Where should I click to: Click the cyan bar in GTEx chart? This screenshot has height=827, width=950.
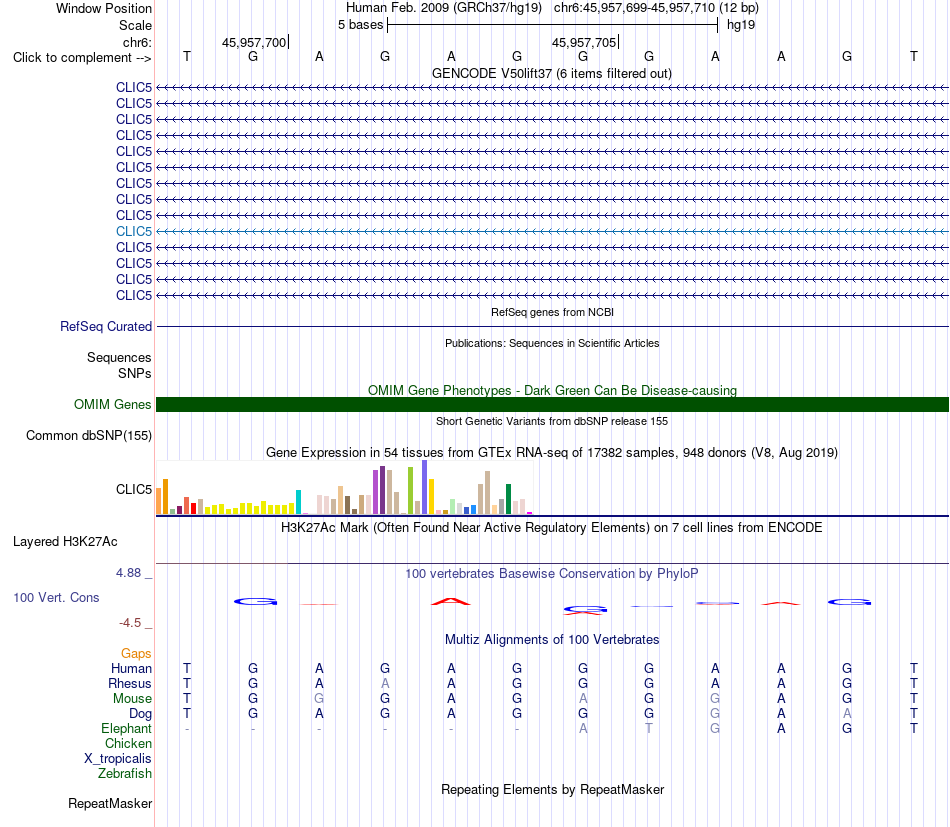point(299,502)
